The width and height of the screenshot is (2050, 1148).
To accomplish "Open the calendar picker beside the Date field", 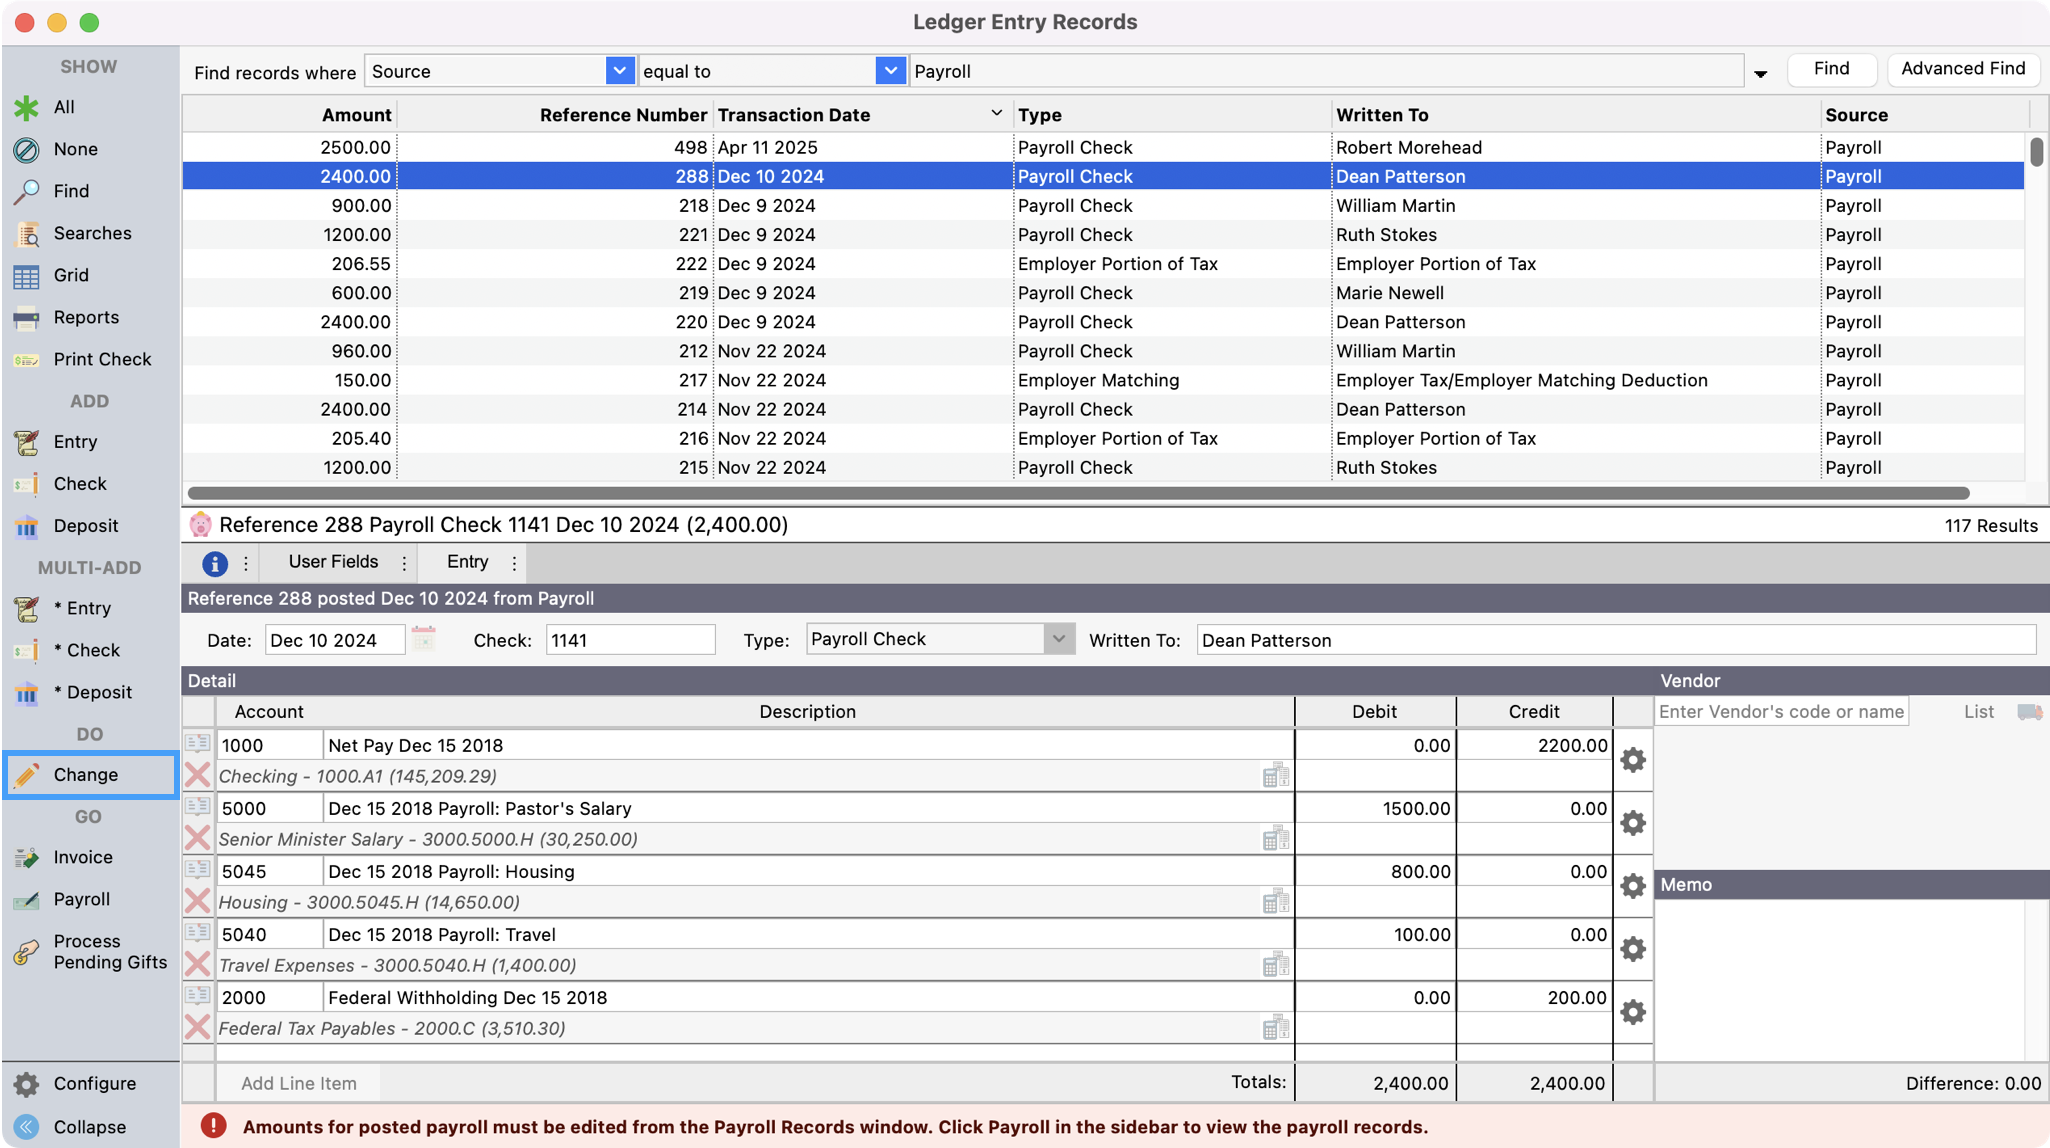I will (423, 637).
